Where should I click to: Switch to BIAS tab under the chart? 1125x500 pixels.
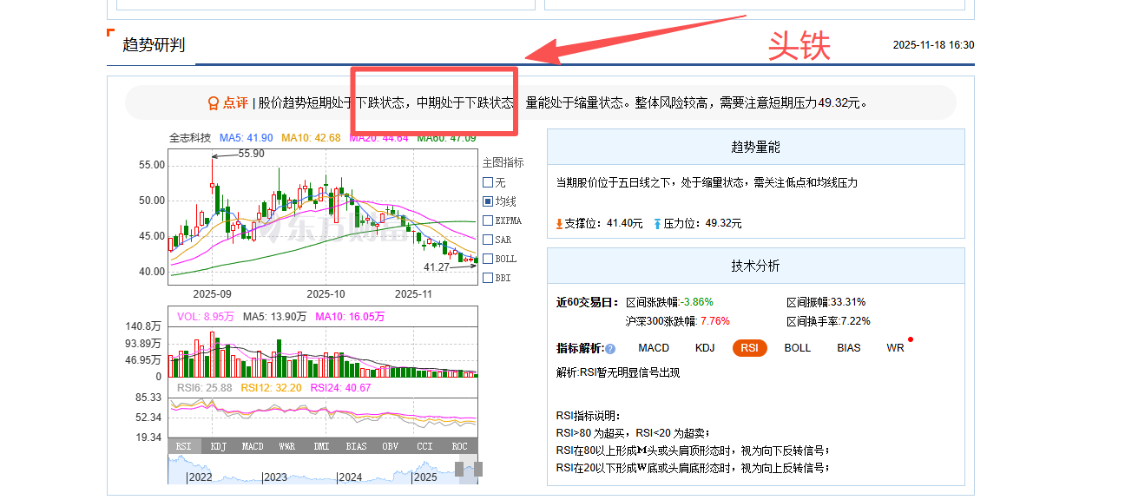[357, 446]
